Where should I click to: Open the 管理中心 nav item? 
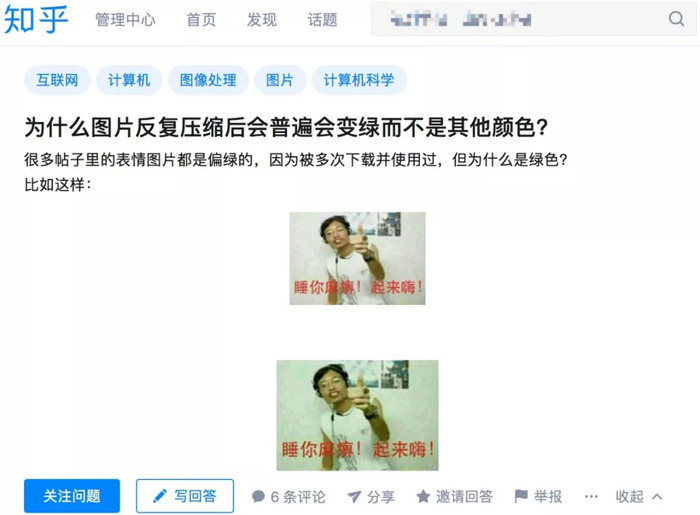125,20
